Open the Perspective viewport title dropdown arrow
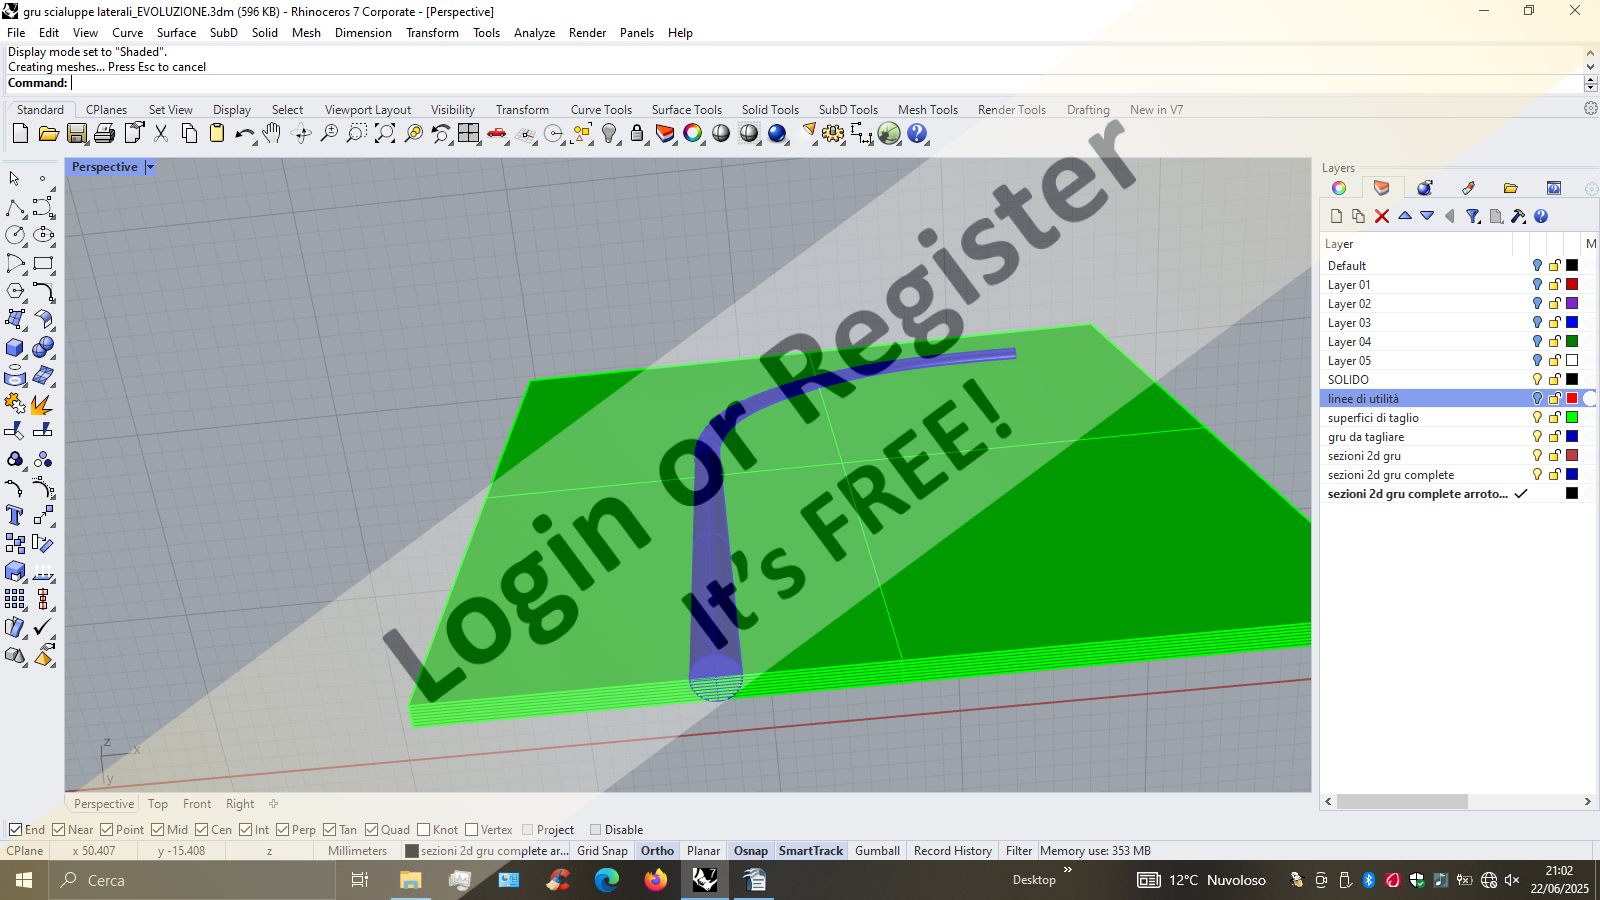The image size is (1600, 900). tap(150, 167)
